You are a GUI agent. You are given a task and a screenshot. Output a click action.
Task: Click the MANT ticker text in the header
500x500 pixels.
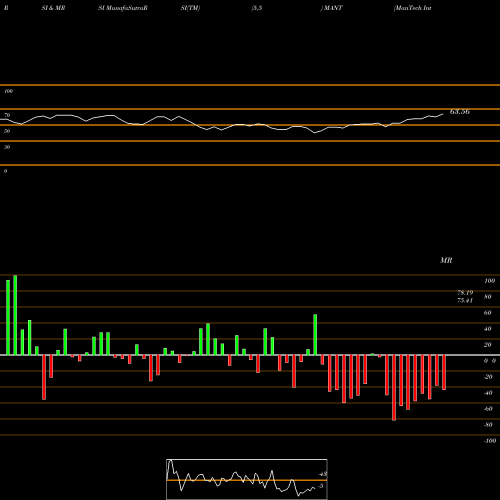332,8
